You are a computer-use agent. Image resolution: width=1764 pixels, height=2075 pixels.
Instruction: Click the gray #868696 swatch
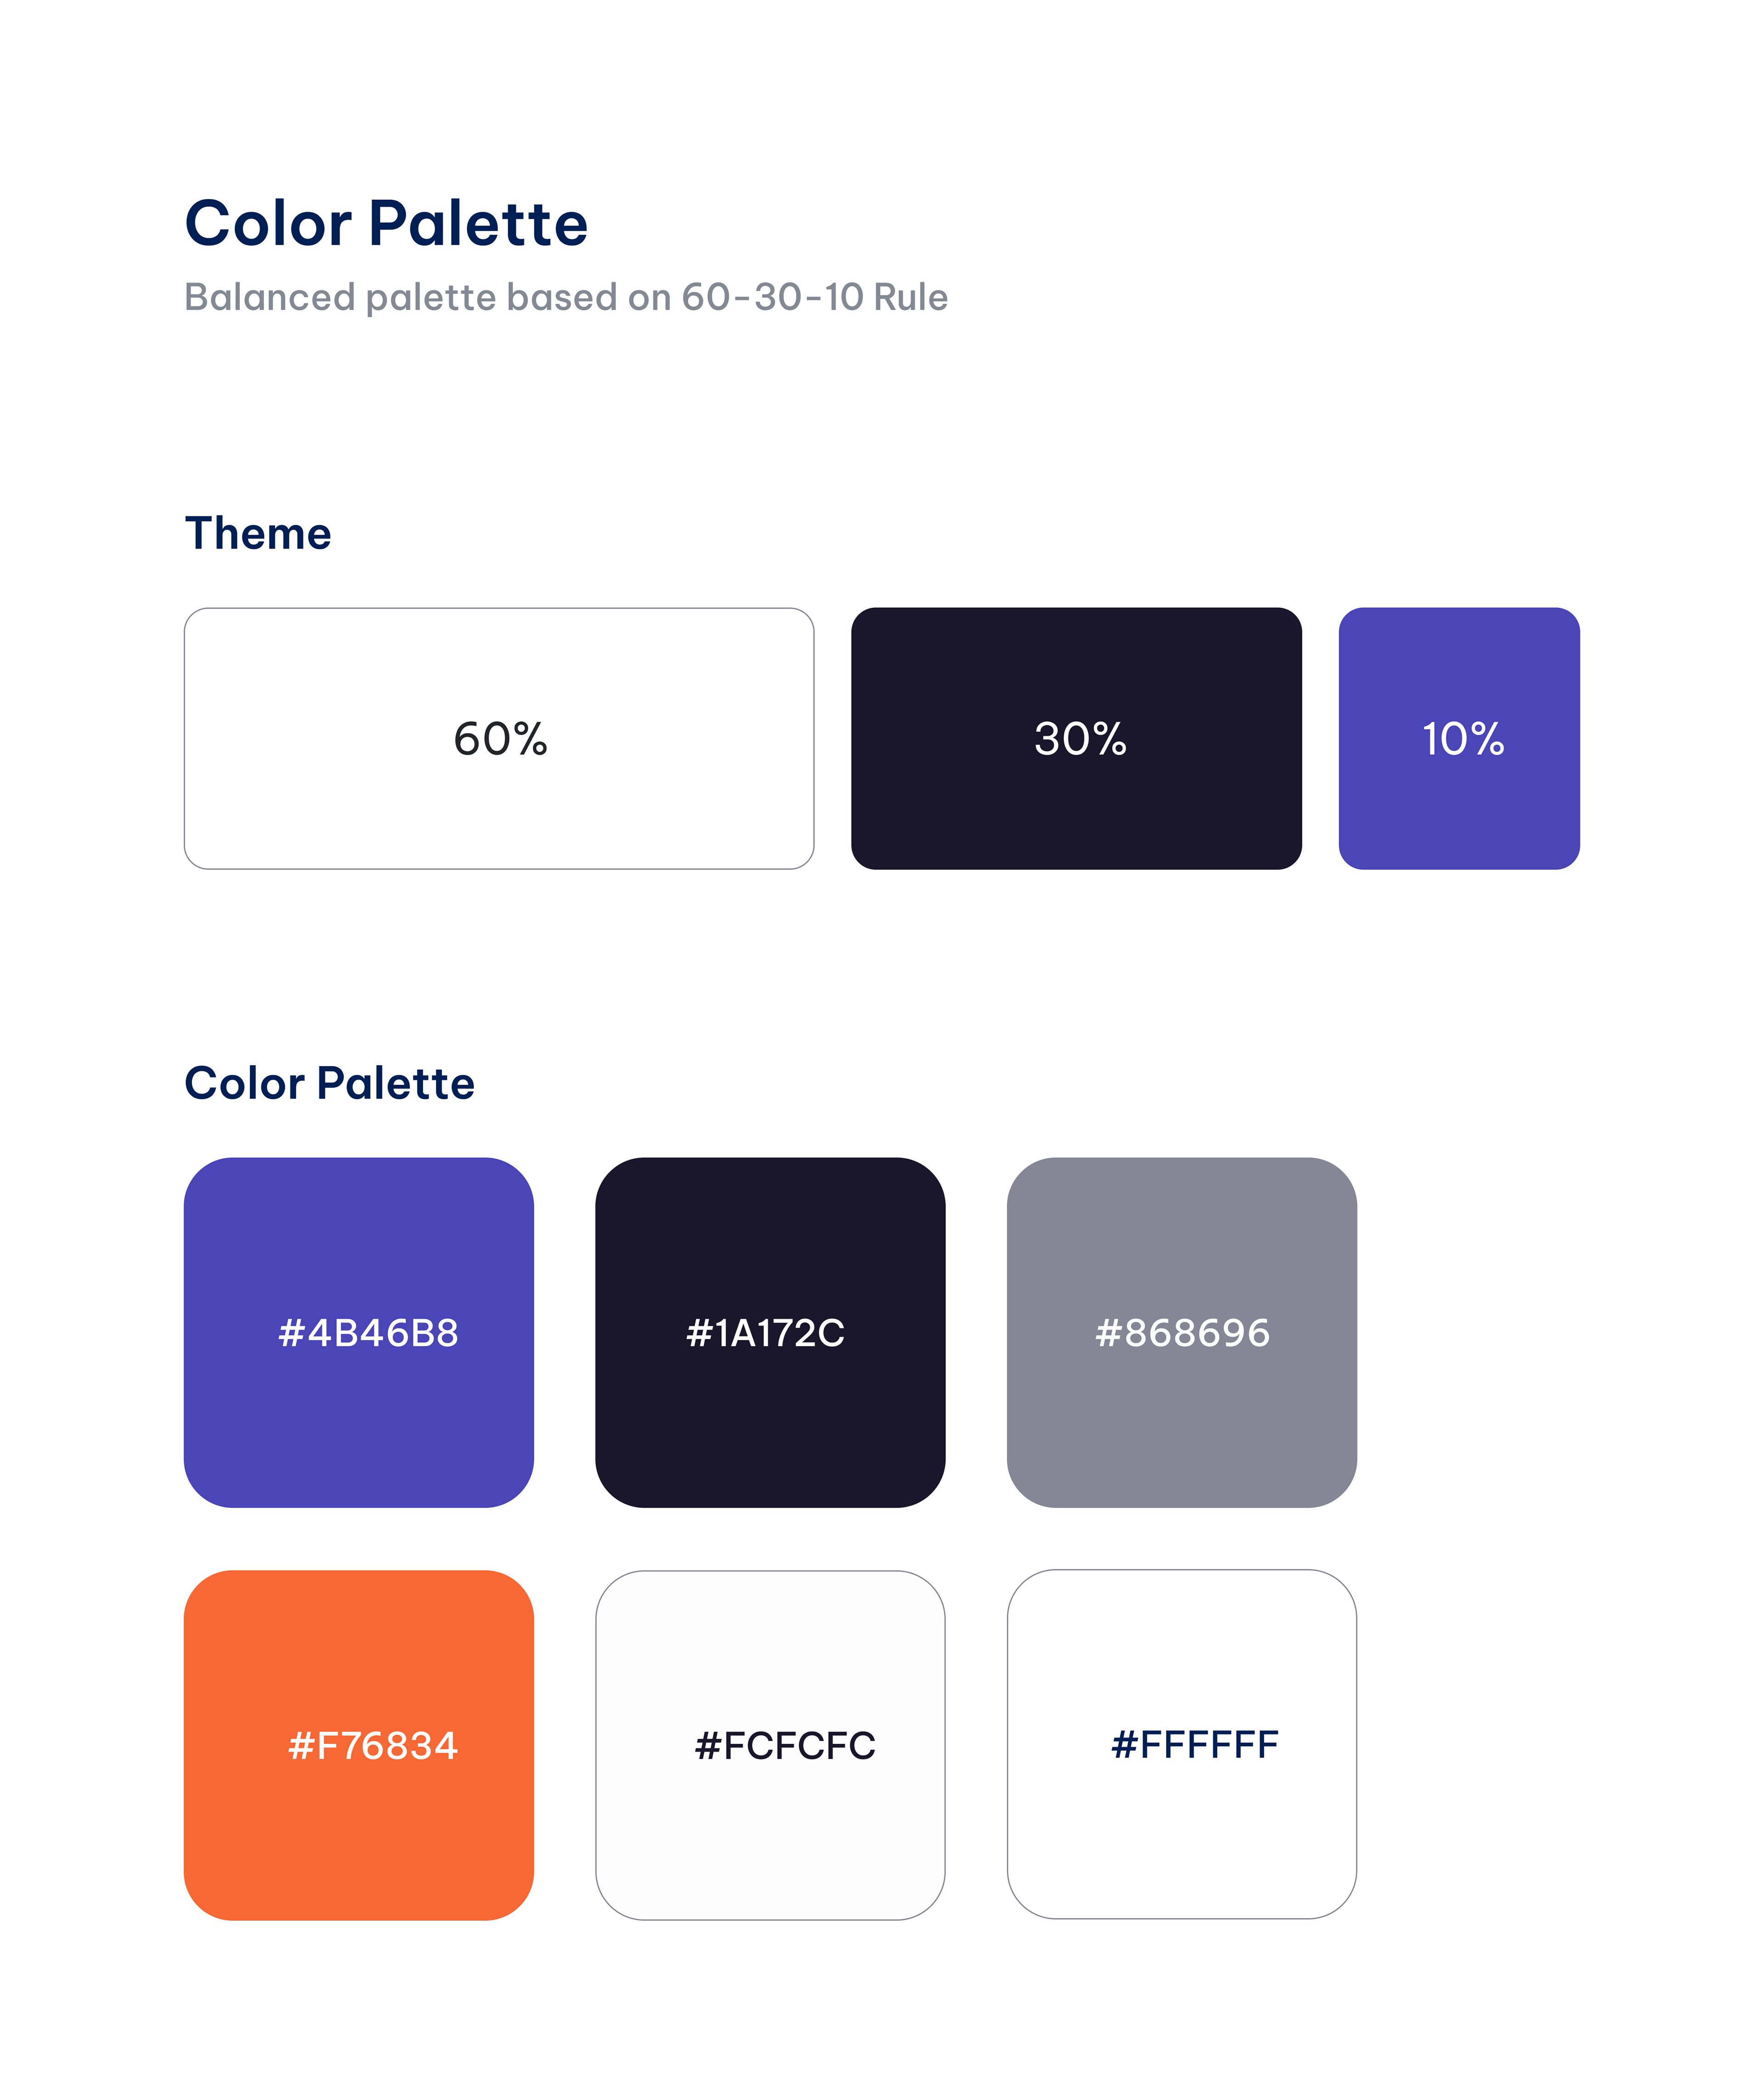tap(1182, 1333)
